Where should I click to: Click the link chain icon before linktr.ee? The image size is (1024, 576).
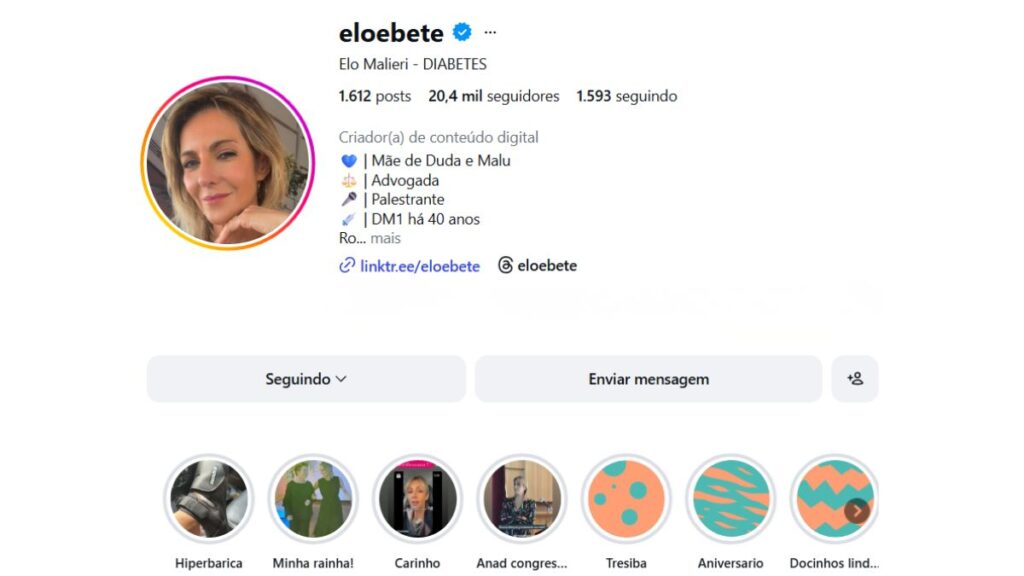point(347,265)
